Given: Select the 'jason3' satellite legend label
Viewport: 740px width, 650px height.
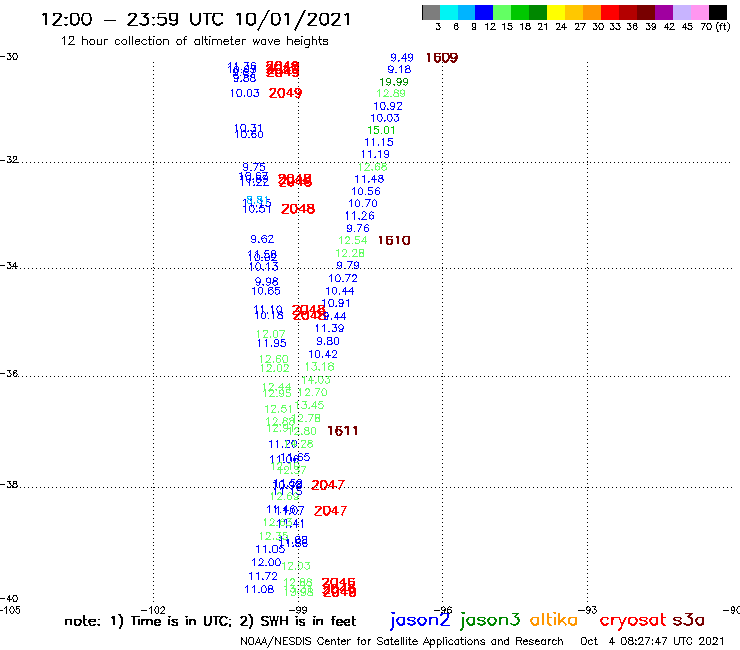Looking at the screenshot, I should (x=490, y=620).
